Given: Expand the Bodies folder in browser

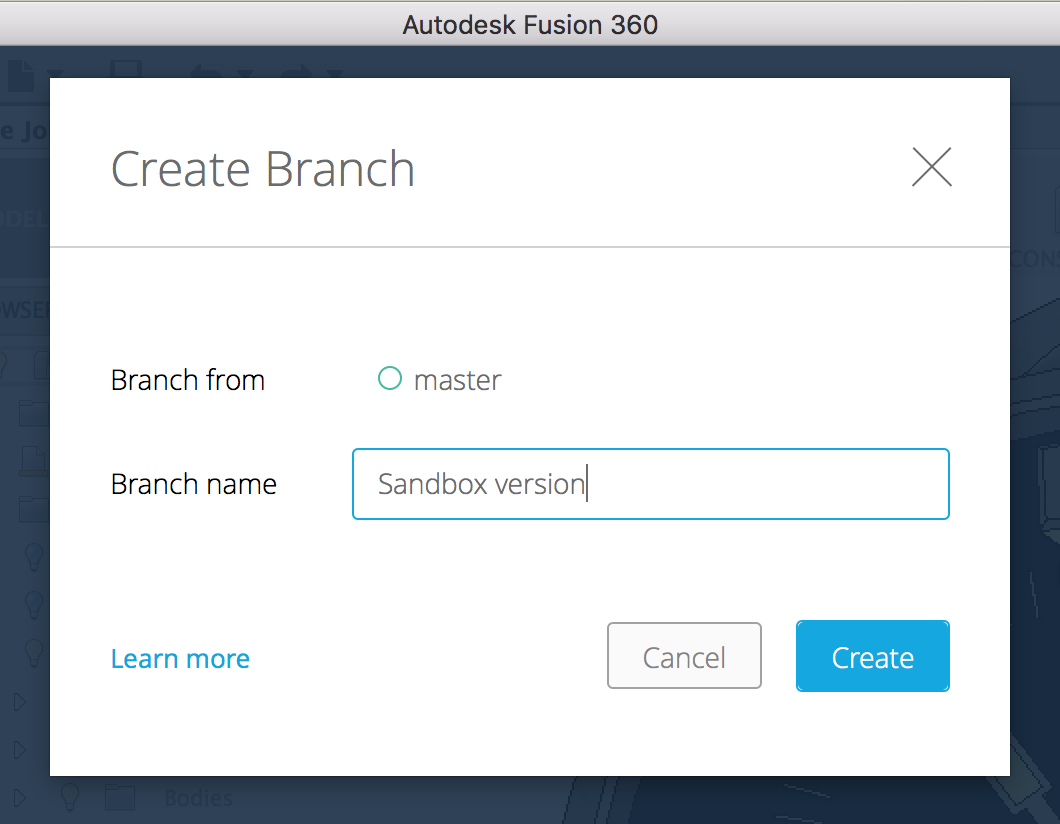Looking at the screenshot, I should pyautogui.click(x=18, y=797).
